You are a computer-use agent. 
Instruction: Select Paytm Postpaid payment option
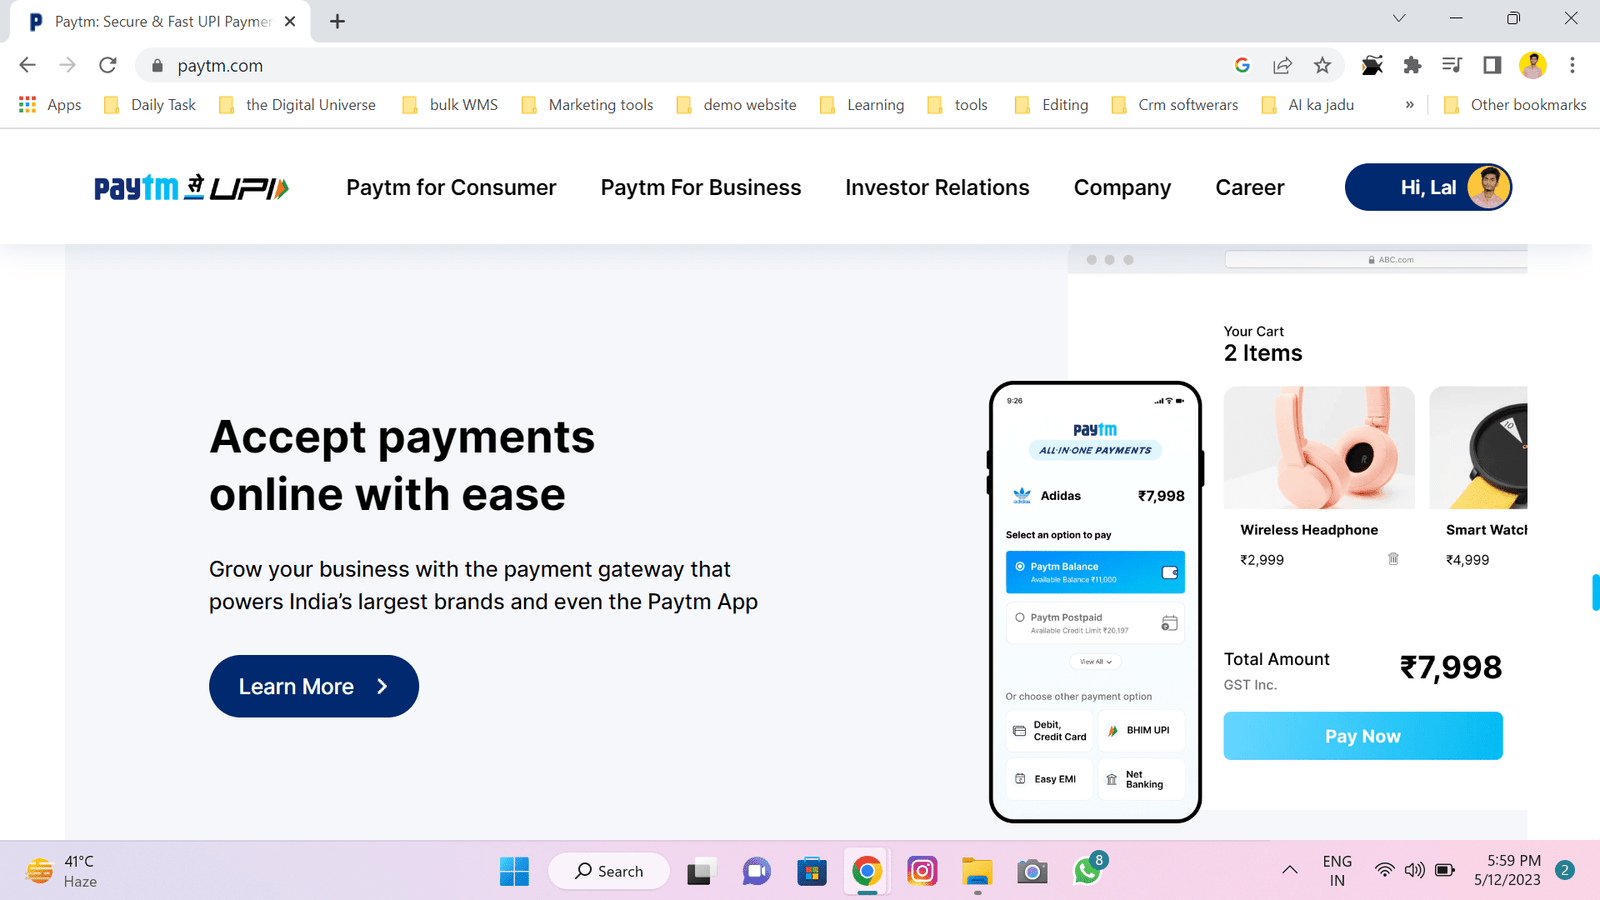tap(1095, 623)
